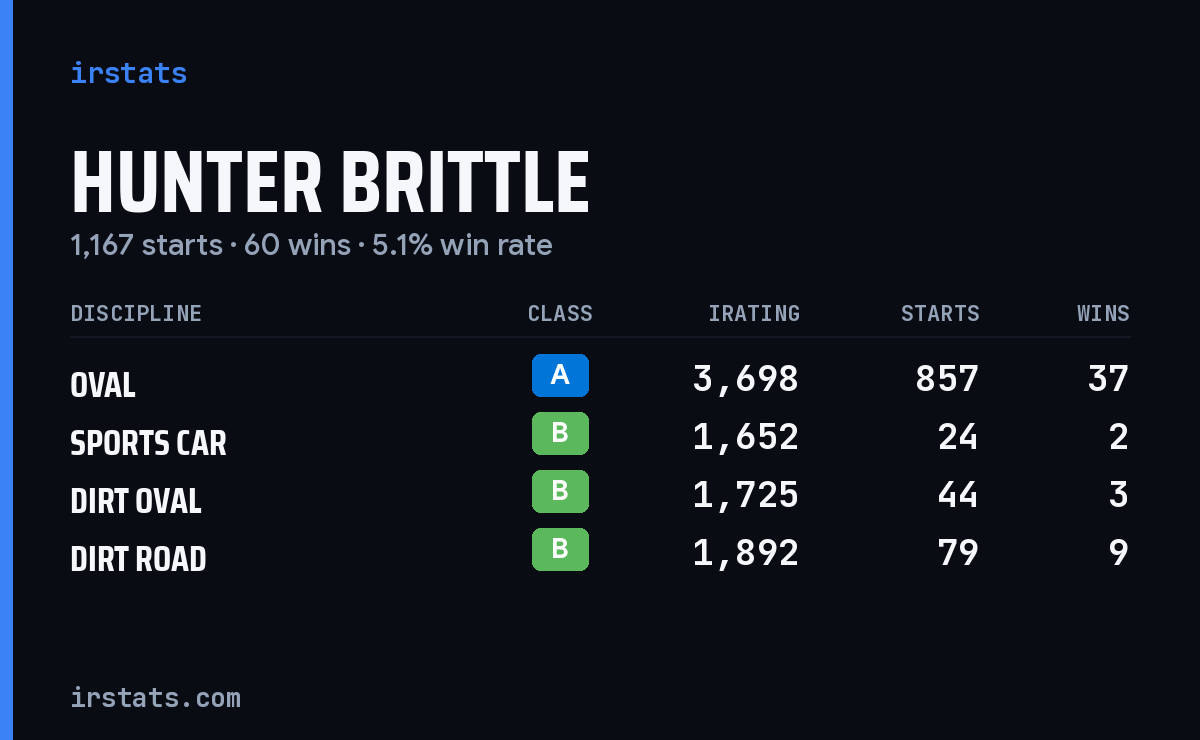The image size is (1200, 740).
Task: Click the Oval class A badge
Action: pos(560,375)
